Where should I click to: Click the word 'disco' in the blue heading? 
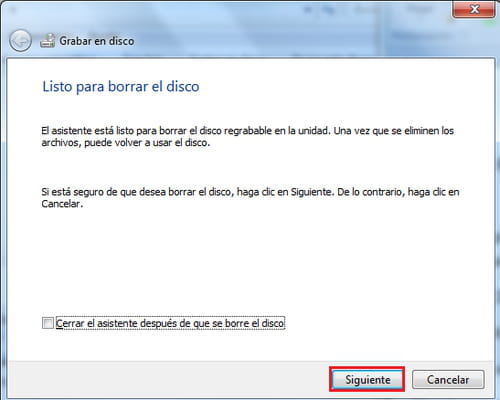(x=183, y=86)
